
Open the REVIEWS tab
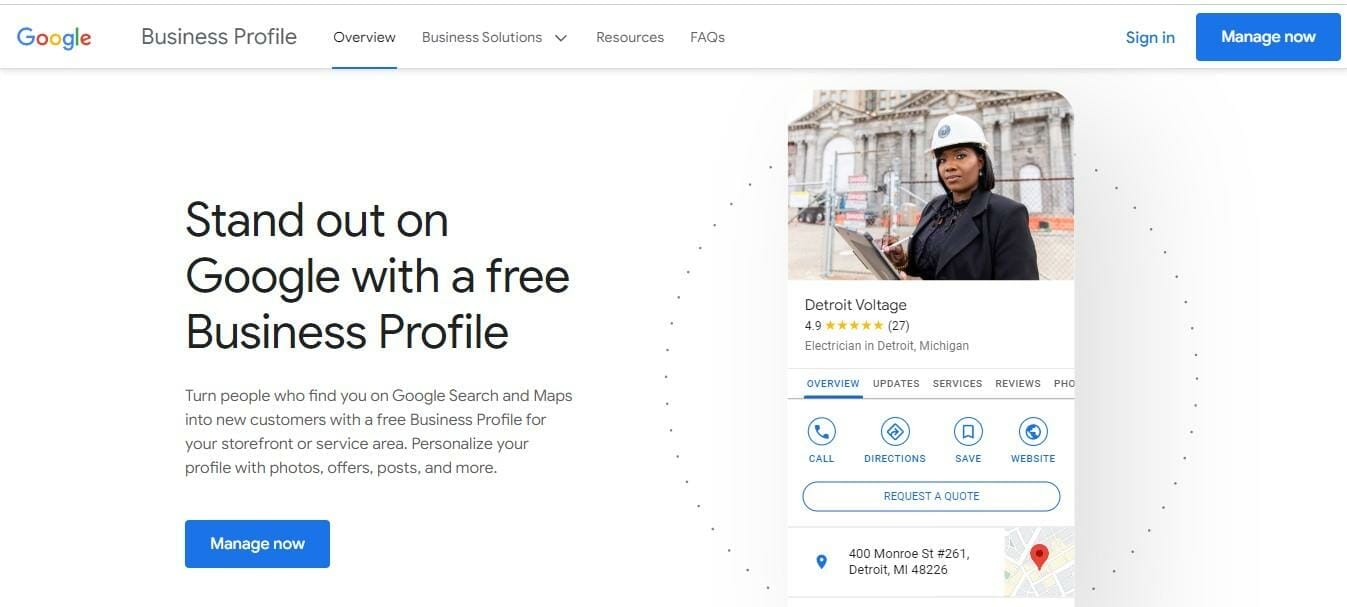point(1017,383)
